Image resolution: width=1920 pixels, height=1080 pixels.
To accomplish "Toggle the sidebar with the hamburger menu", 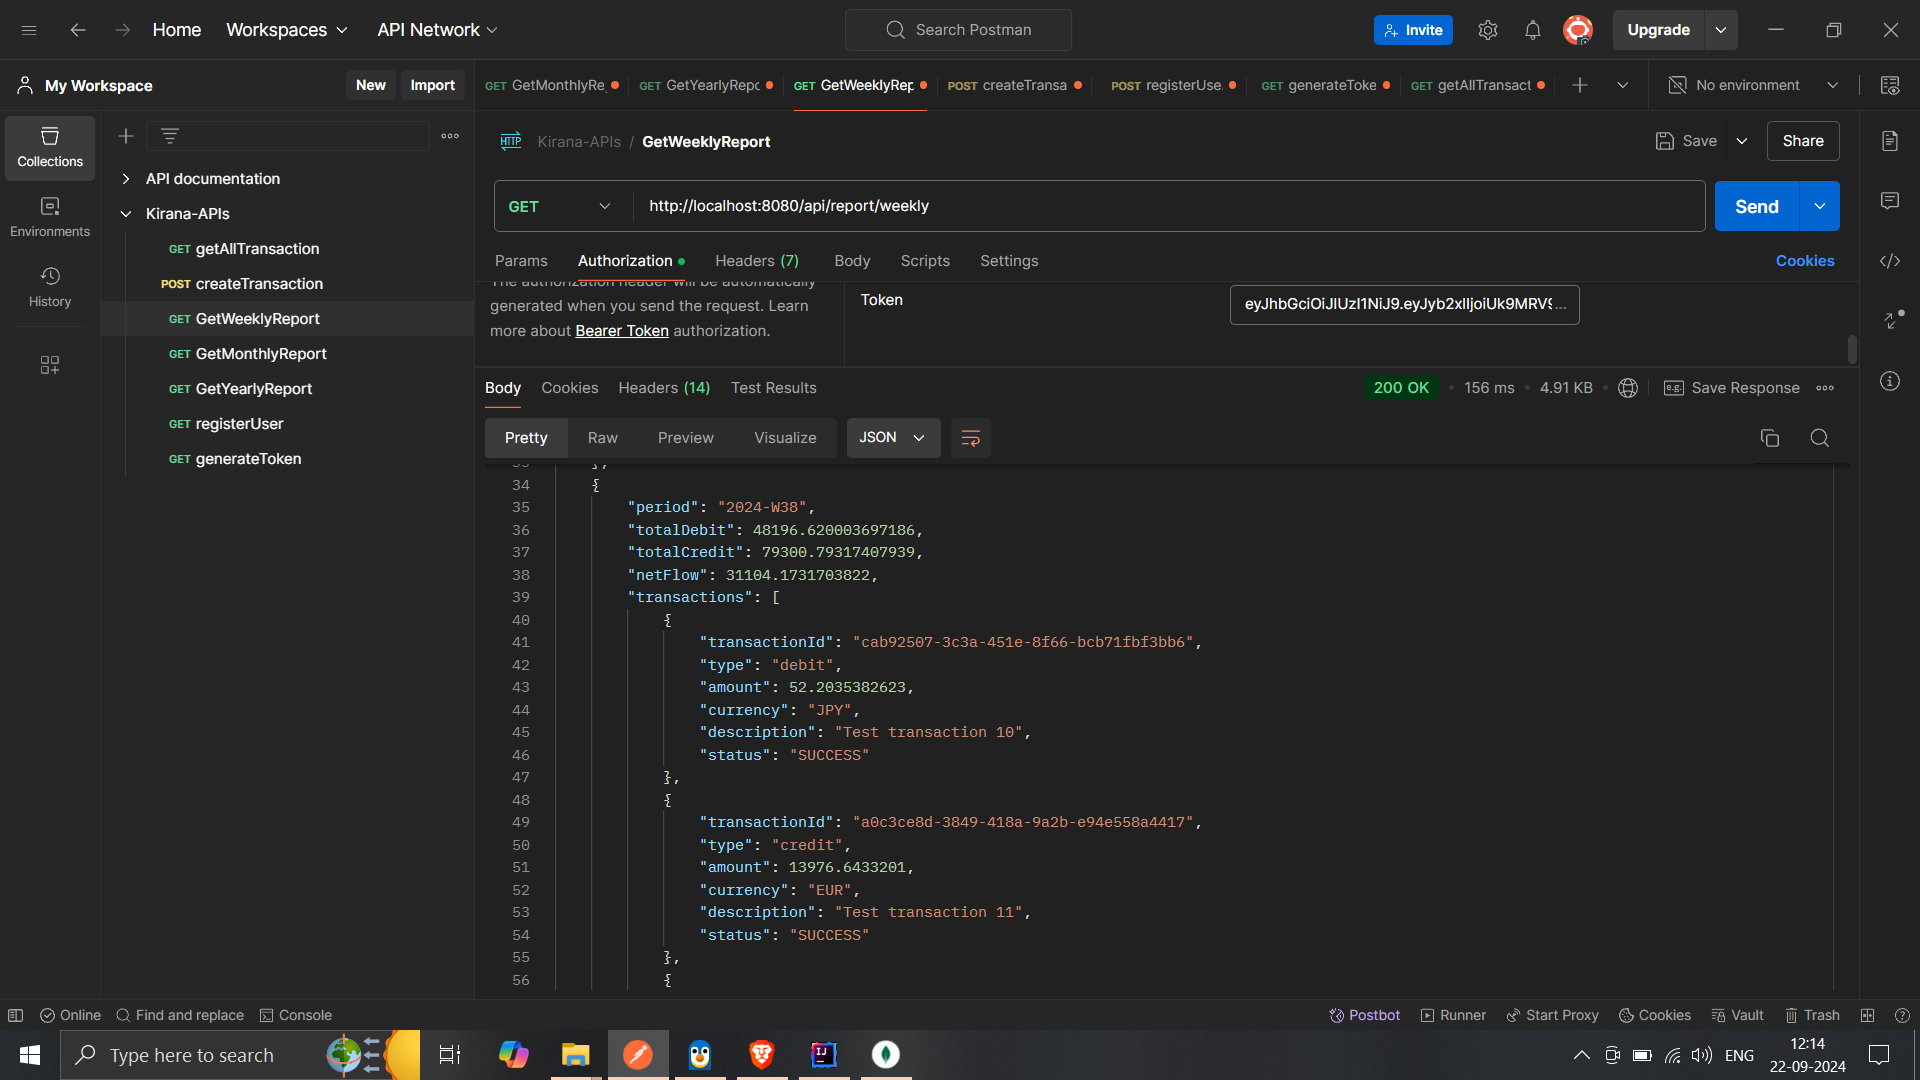I will 29,30.
